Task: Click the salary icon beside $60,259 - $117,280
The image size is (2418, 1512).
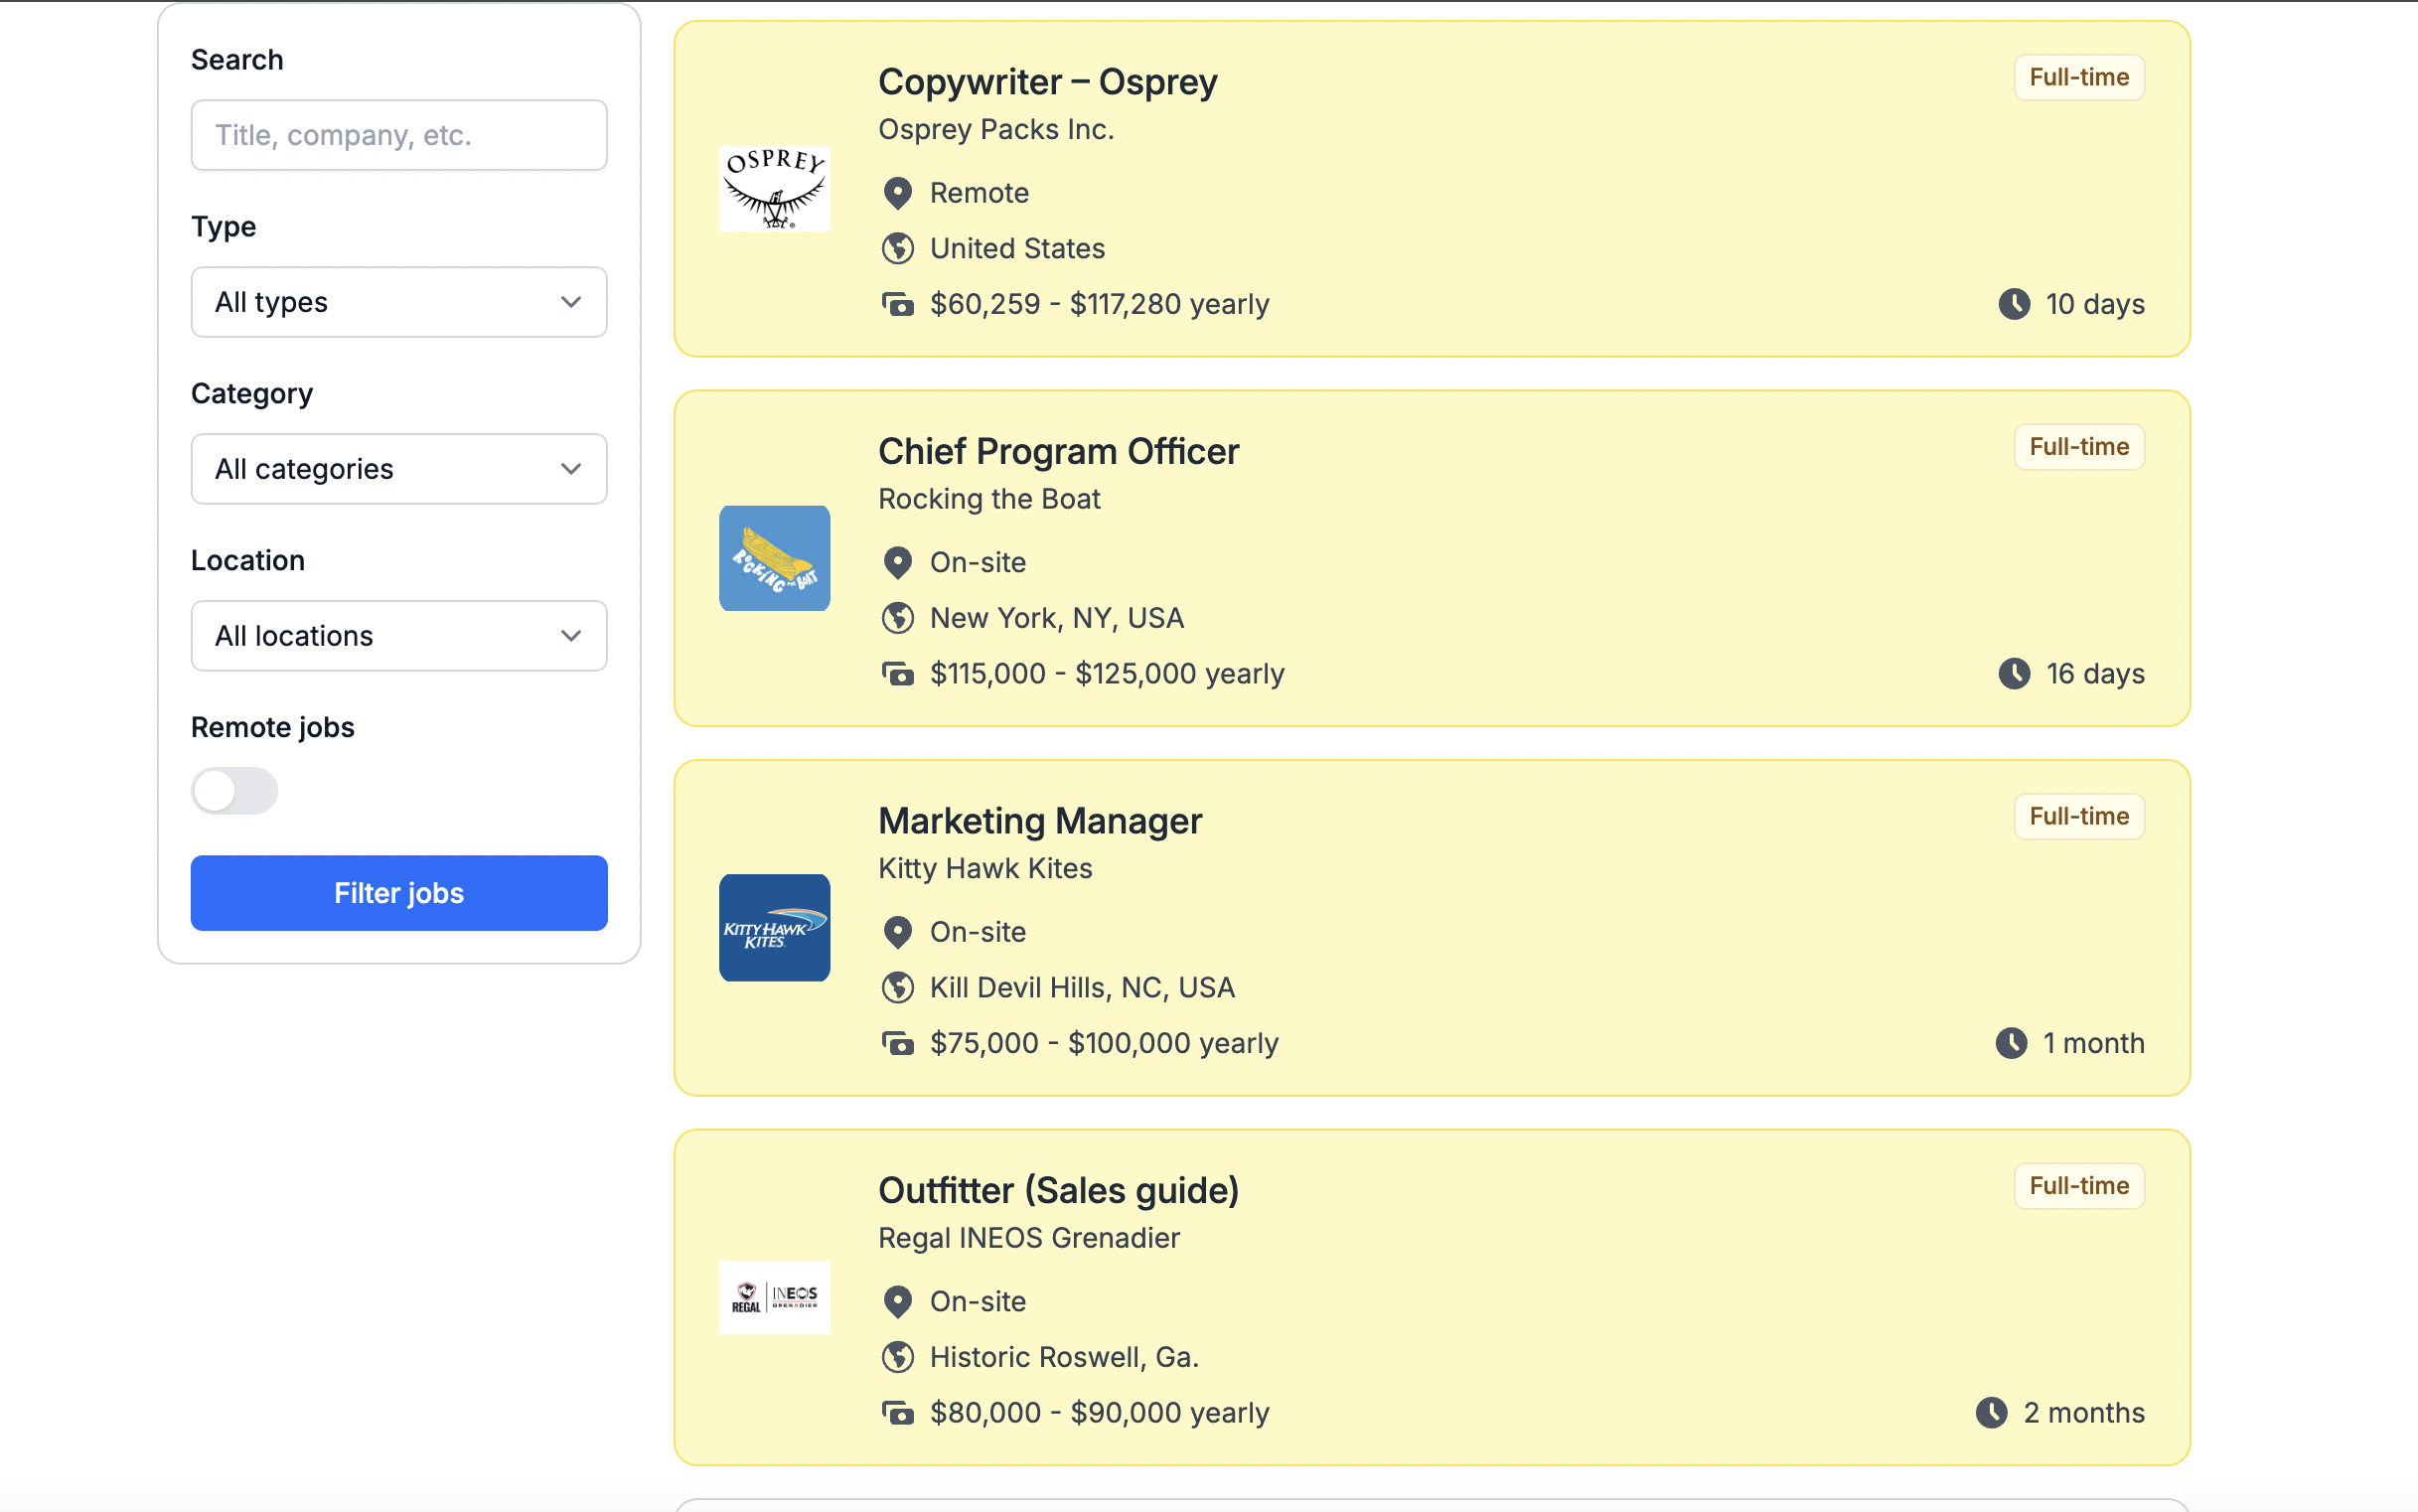Action: coord(897,304)
